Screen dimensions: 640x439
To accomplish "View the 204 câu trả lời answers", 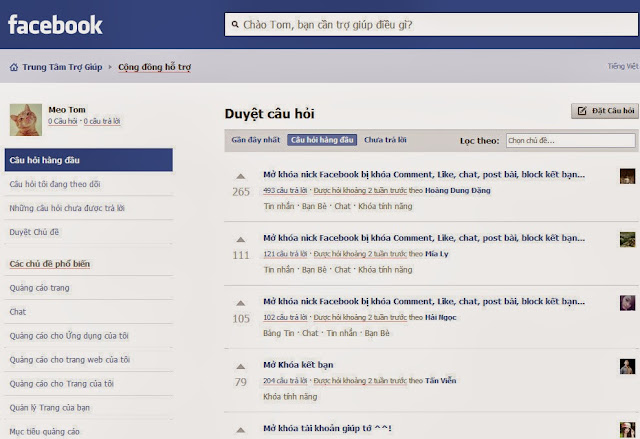I will point(285,381).
